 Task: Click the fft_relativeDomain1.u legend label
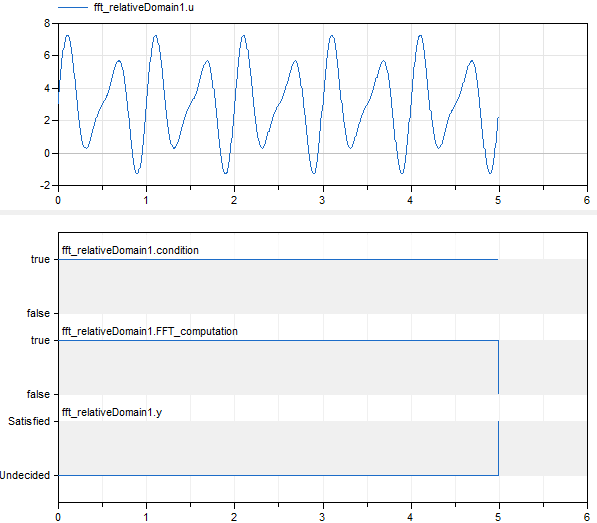[144, 7]
